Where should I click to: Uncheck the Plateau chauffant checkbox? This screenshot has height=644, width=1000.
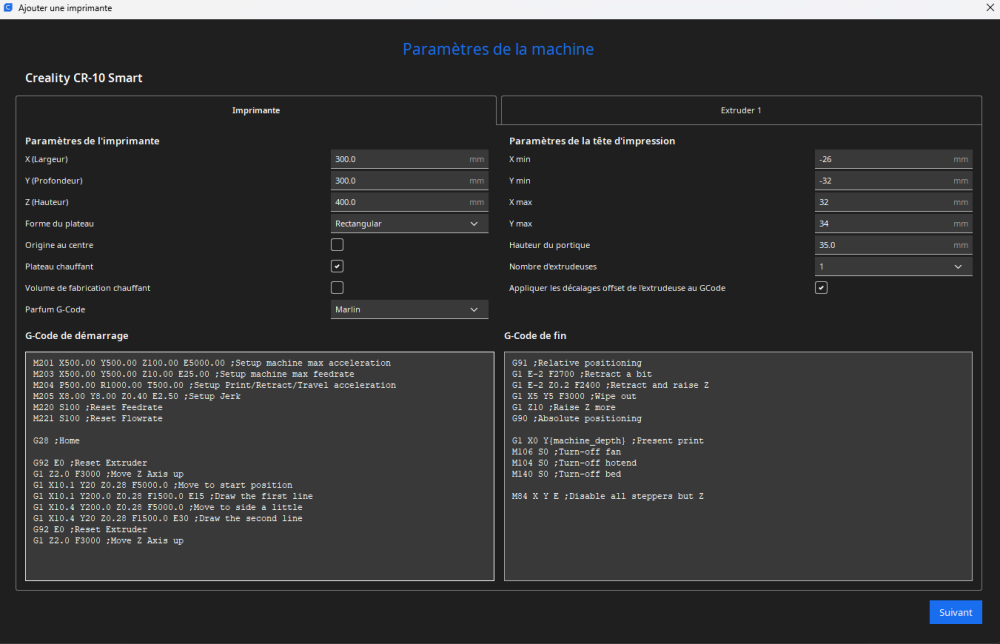click(337, 267)
